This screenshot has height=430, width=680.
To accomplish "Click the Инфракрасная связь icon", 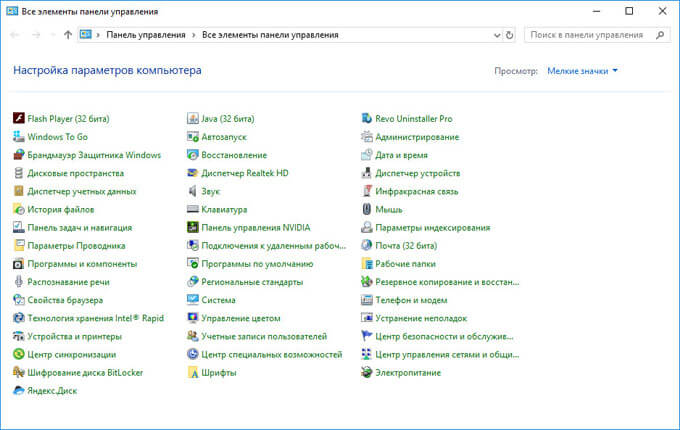I will (366, 191).
